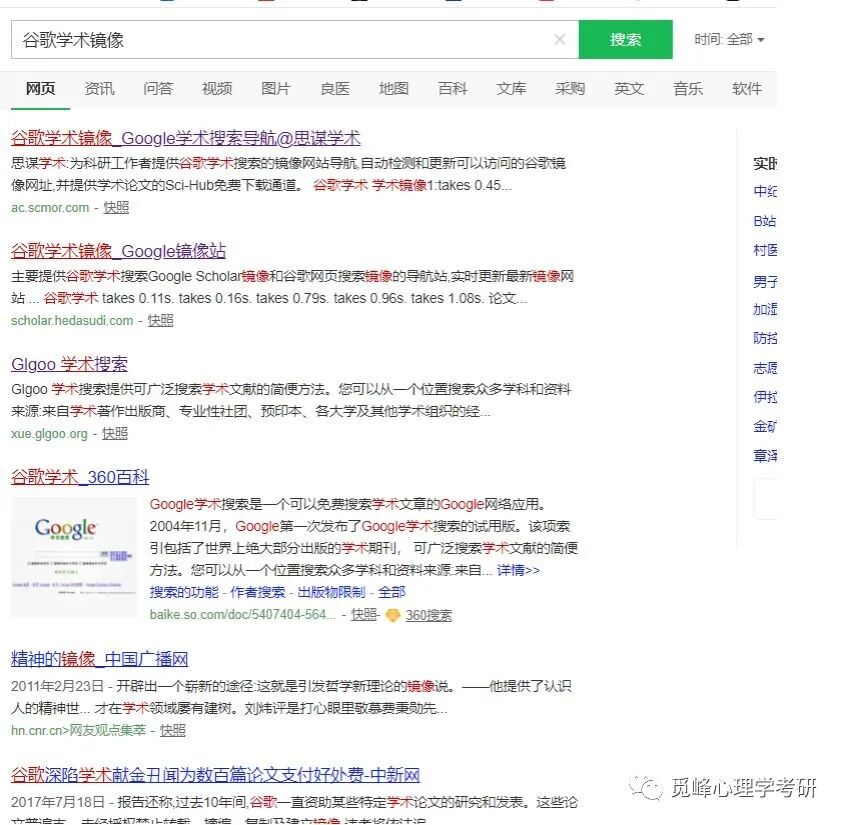Open the 图片 tab

276,88
